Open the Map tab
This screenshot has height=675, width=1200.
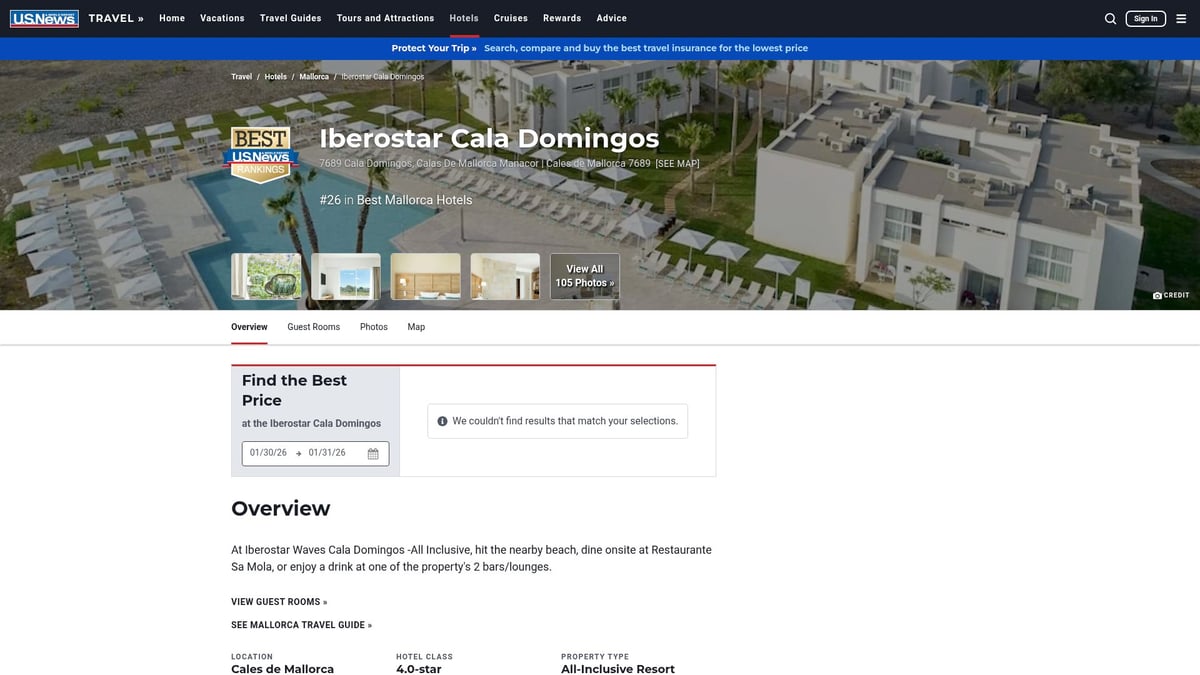tap(416, 326)
